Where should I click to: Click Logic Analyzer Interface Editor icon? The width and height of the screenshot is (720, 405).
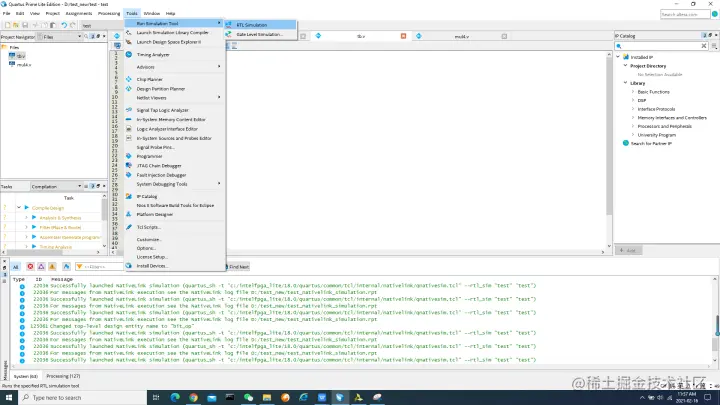coord(129,129)
